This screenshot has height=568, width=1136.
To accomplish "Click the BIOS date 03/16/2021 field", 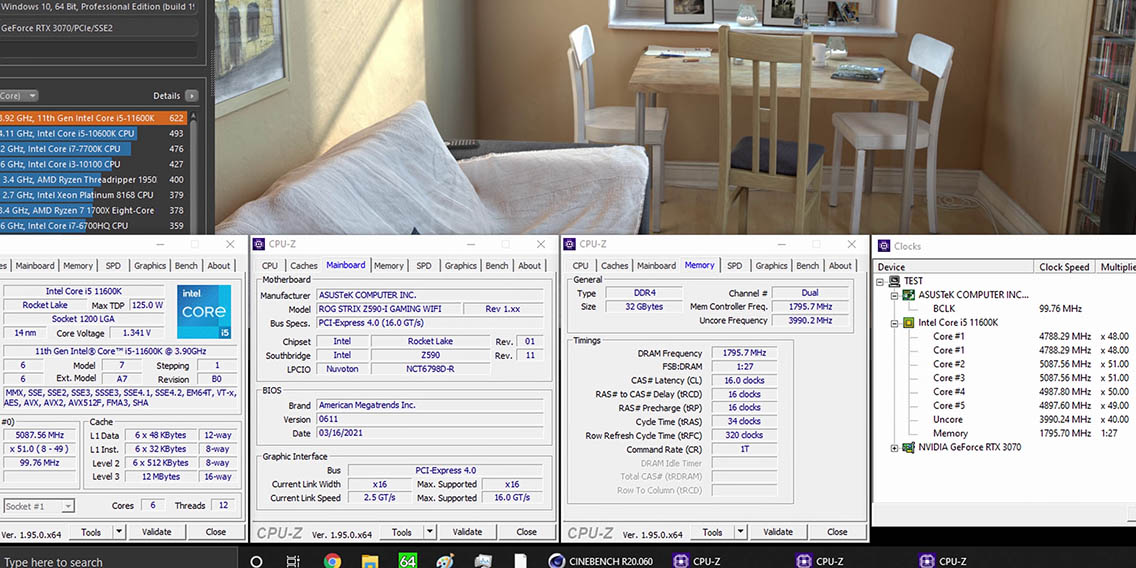I will pos(430,433).
